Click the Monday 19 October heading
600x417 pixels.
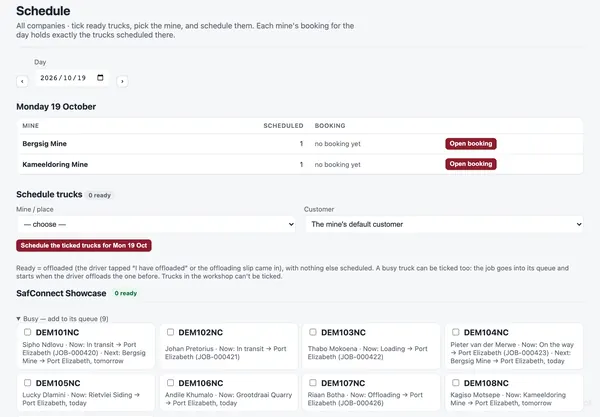click(56, 107)
